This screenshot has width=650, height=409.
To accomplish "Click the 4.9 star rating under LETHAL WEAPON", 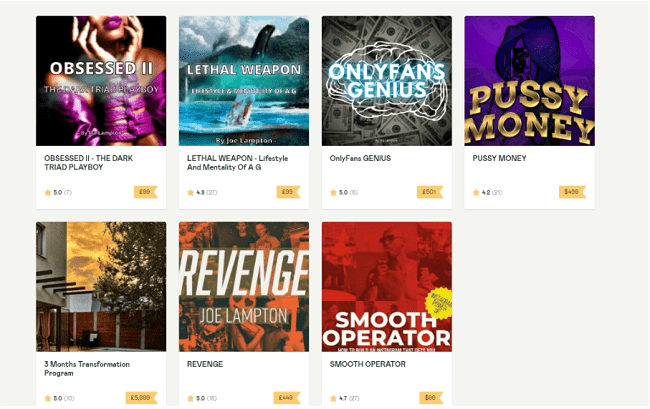I will (202, 192).
